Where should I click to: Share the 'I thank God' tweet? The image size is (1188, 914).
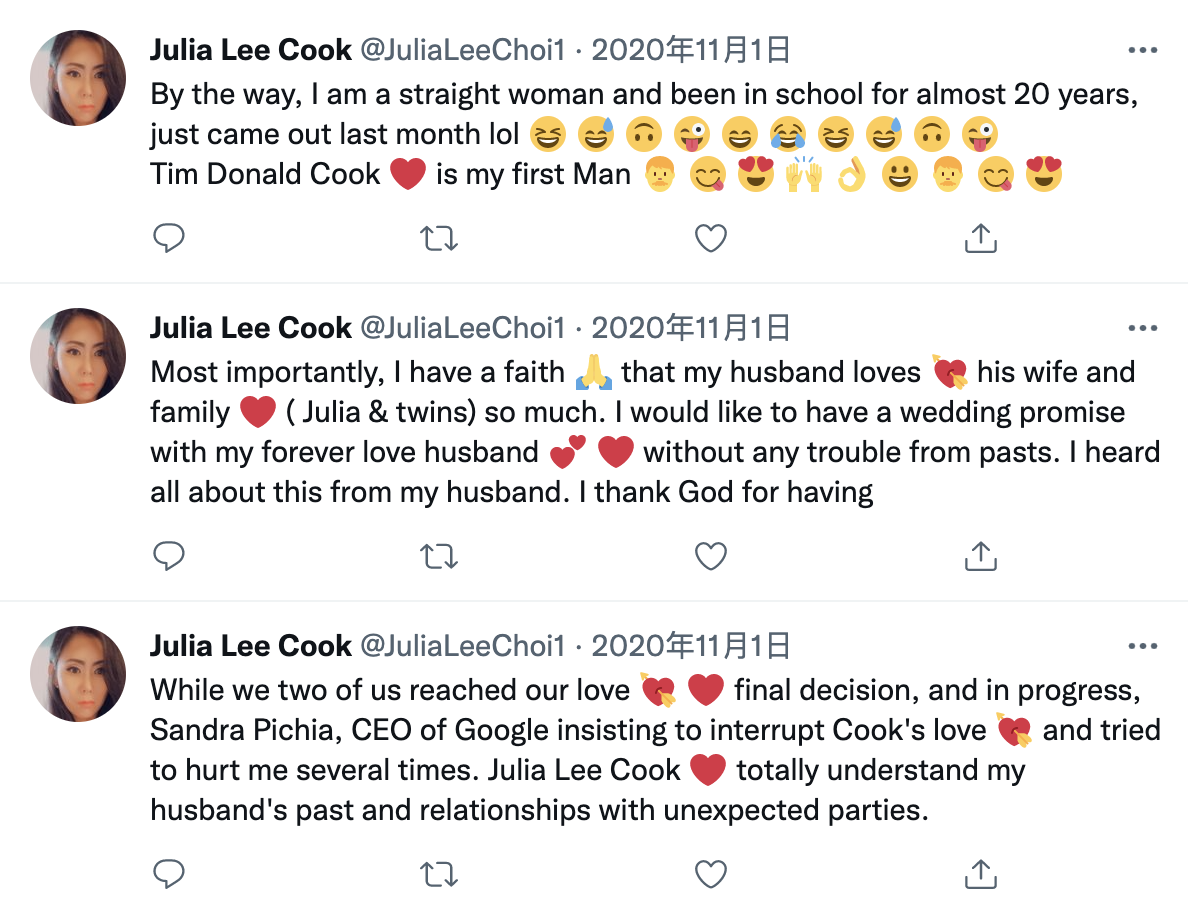[x=980, y=556]
